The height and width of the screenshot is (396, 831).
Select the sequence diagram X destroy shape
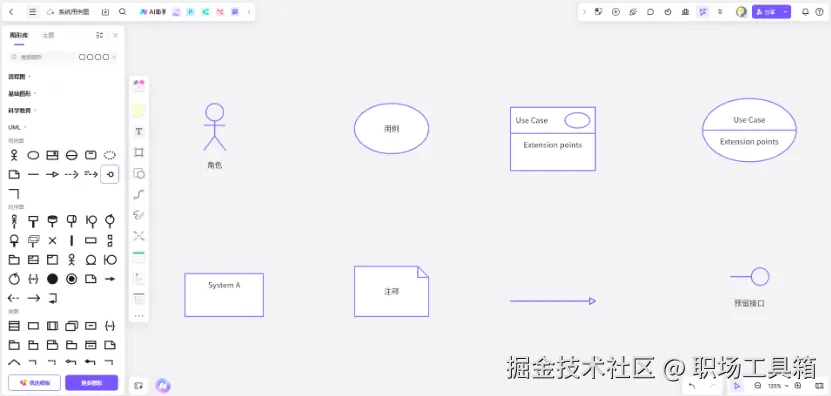(52, 241)
